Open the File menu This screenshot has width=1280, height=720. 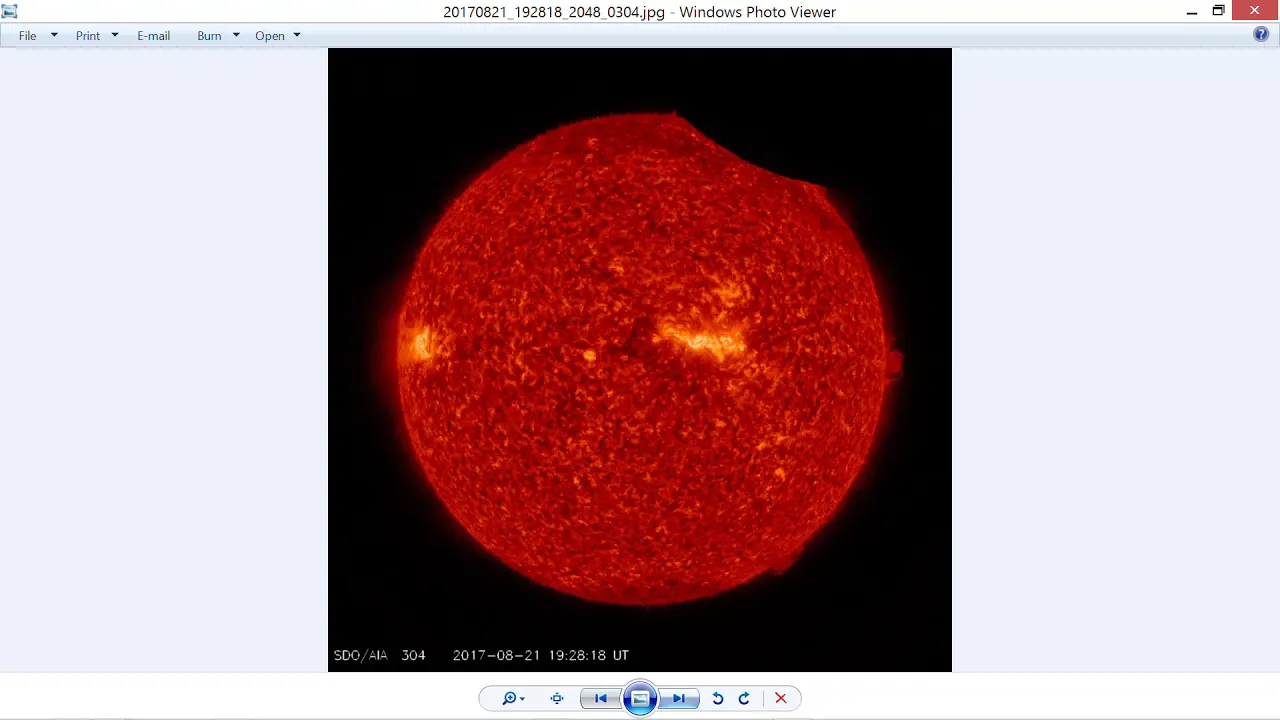pos(27,36)
